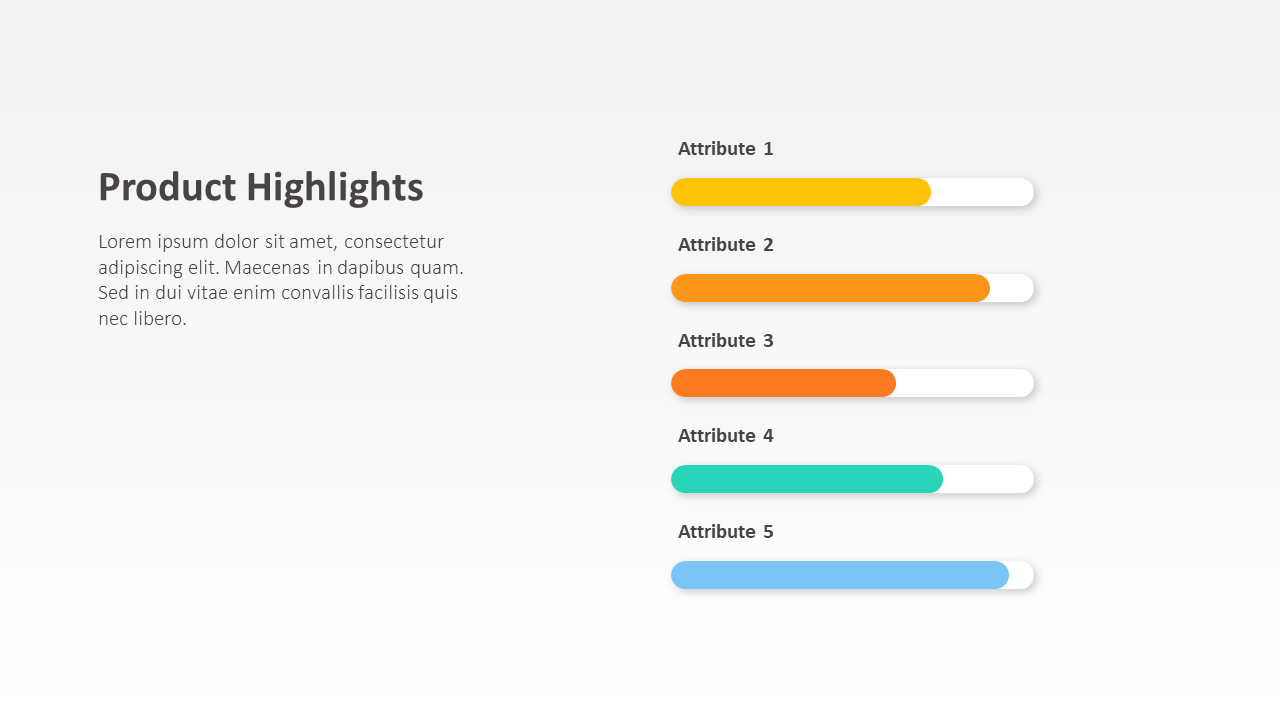Select the "Attribute 2" label
The image size is (1280, 720).
725,245
